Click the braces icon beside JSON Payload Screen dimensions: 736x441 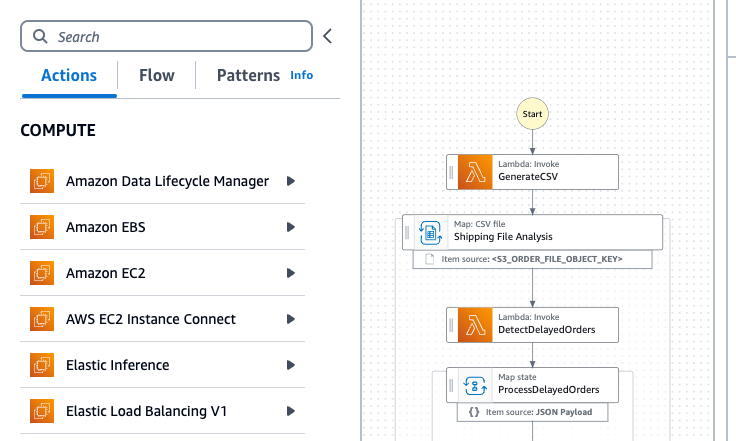coord(474,412)
